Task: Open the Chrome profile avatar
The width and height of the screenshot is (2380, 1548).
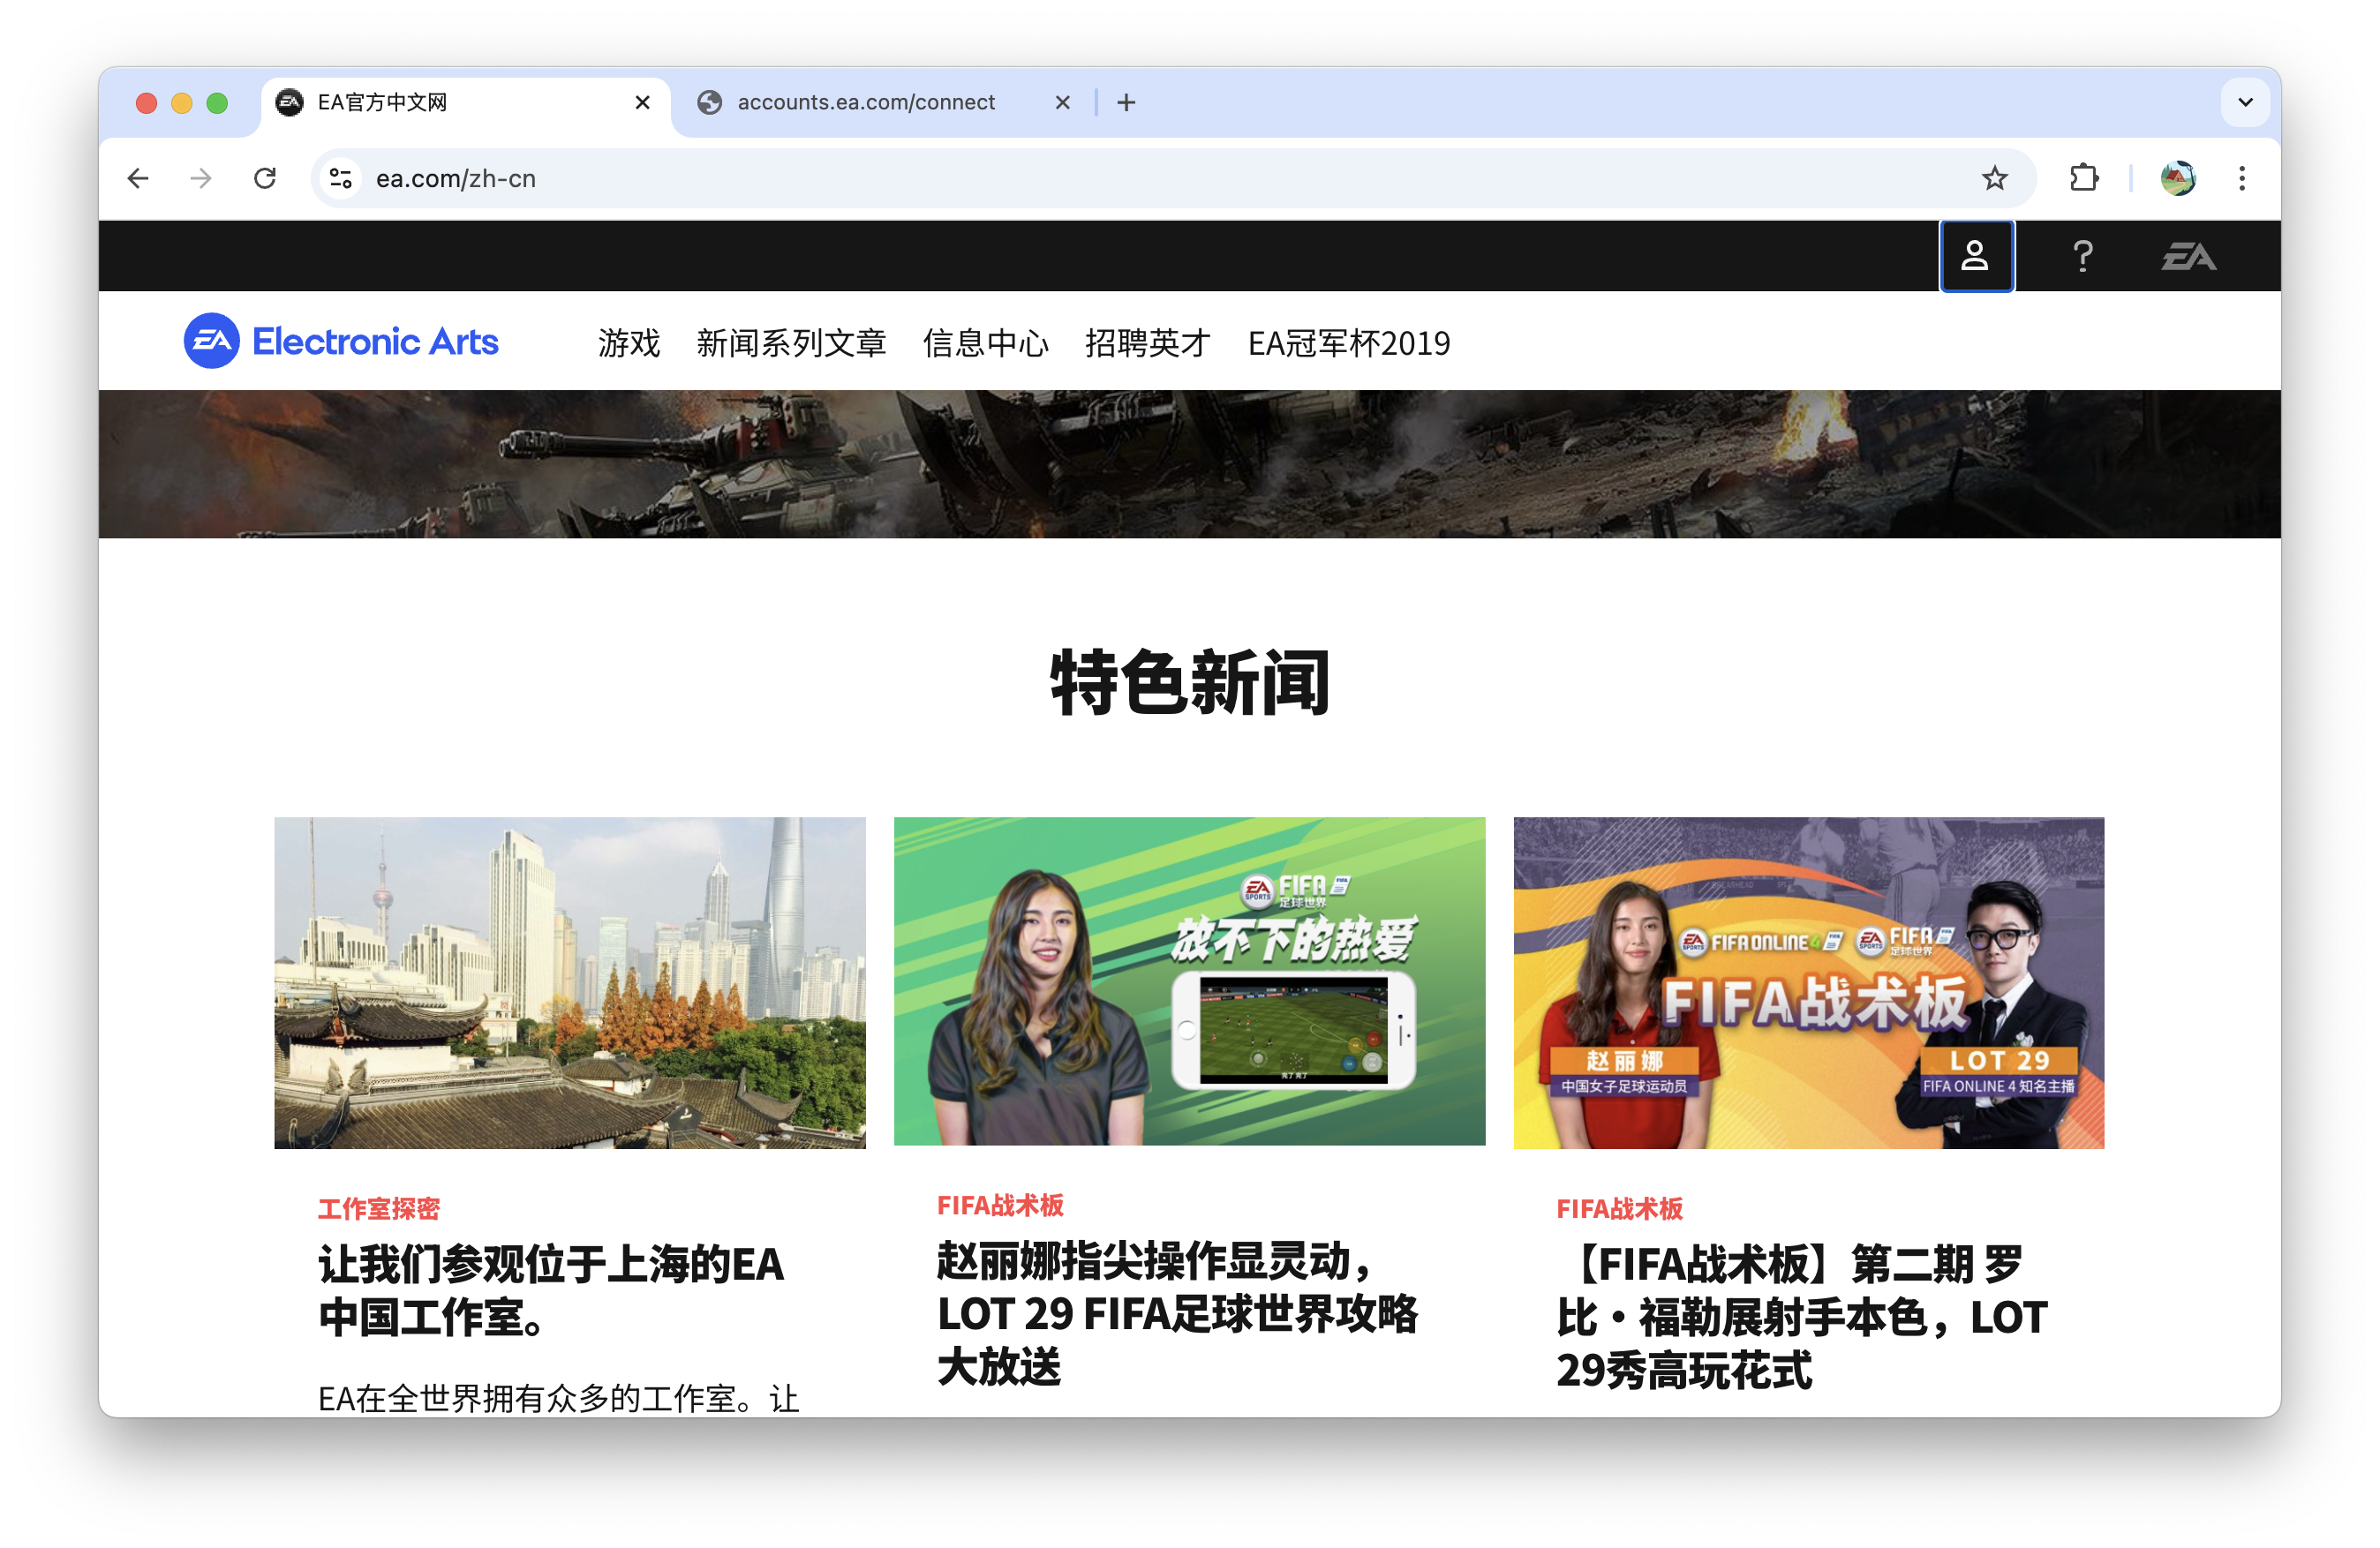Action: 2178,178
